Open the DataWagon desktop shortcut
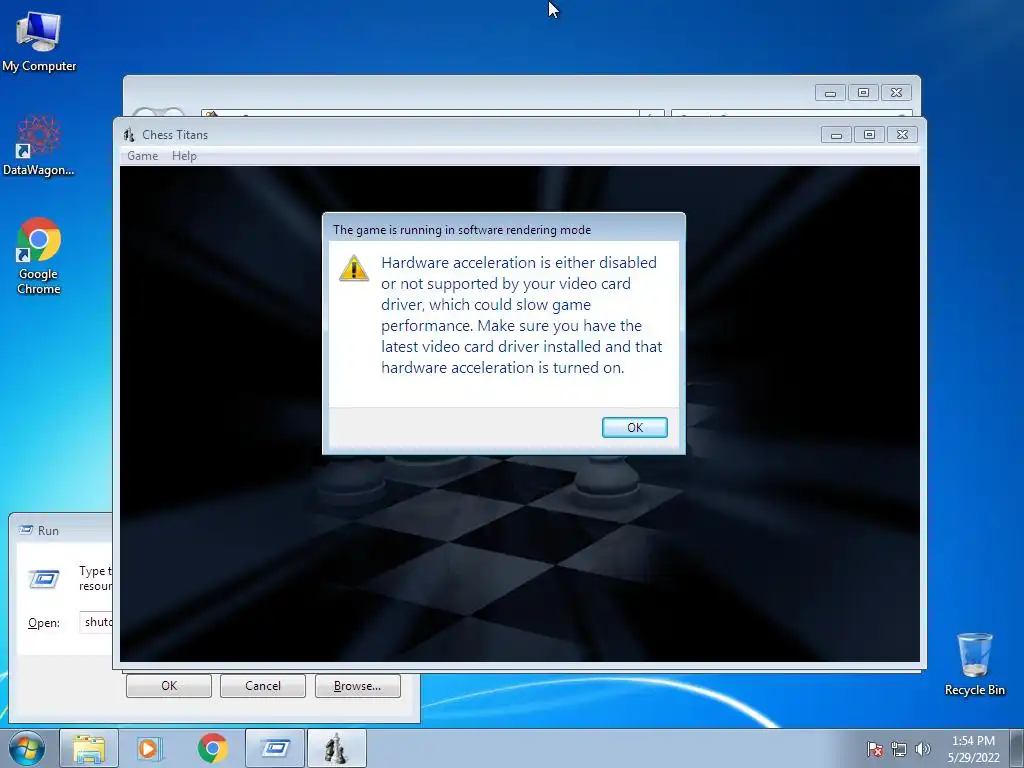 39,145
